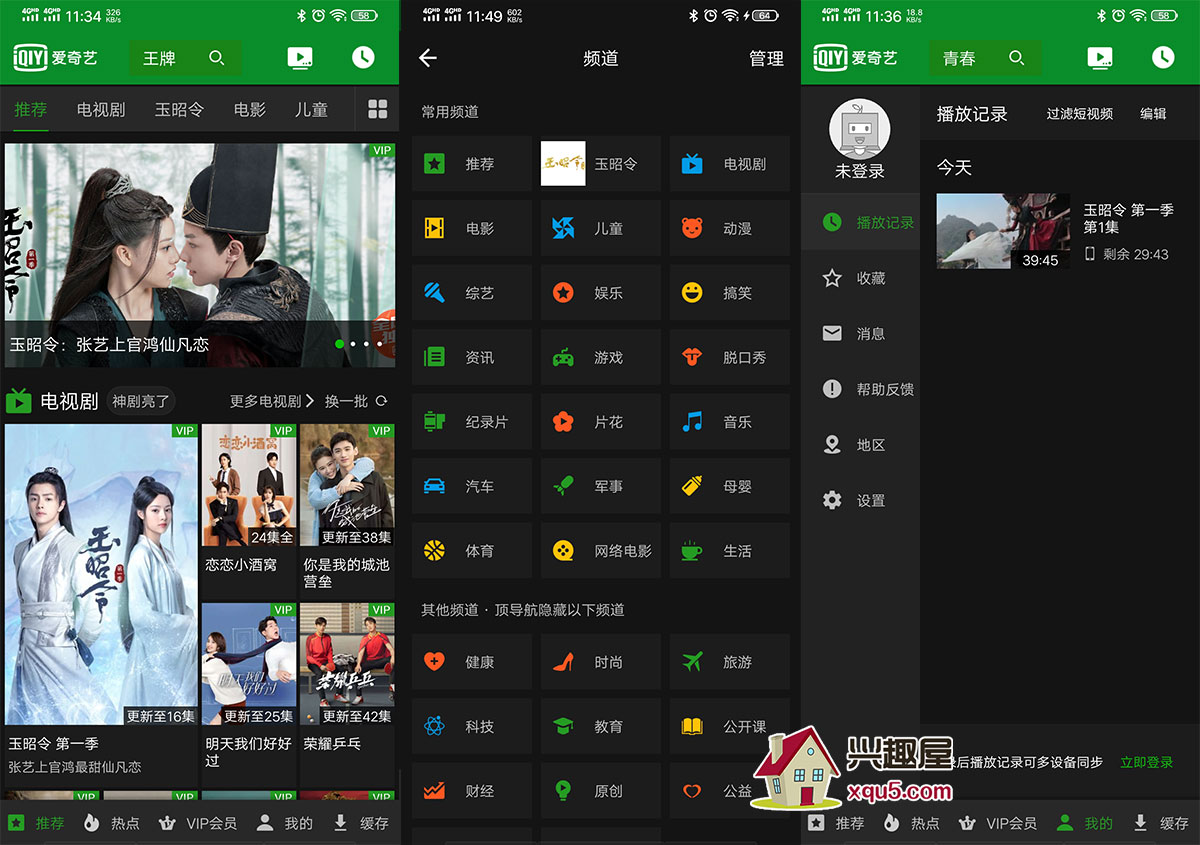Switch to the 电视剧 top tab
Screen dimensions: 1200x845
pos(101,110)
